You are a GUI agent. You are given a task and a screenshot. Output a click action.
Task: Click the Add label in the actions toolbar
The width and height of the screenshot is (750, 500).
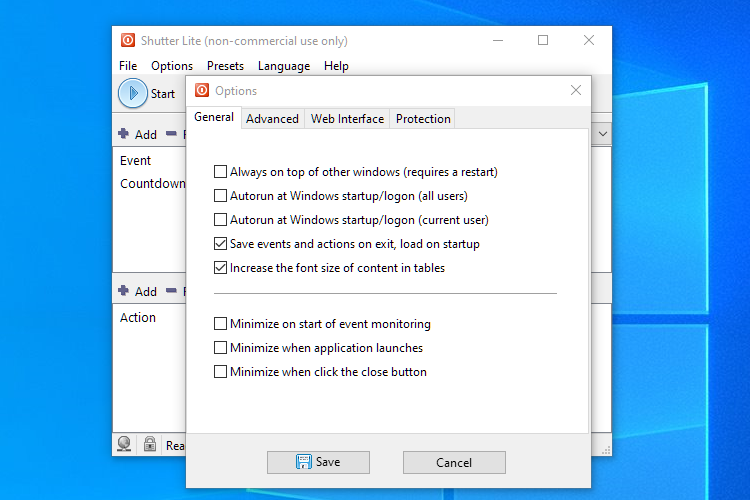click(146, 291)
